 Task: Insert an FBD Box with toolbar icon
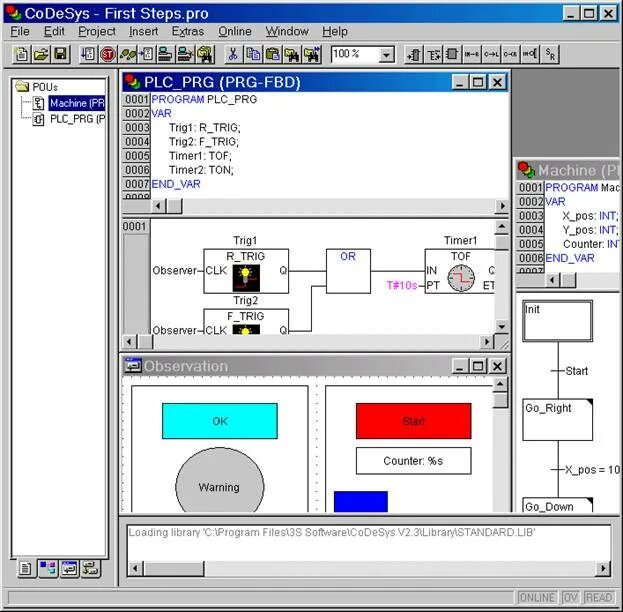(x=452, y=54)
